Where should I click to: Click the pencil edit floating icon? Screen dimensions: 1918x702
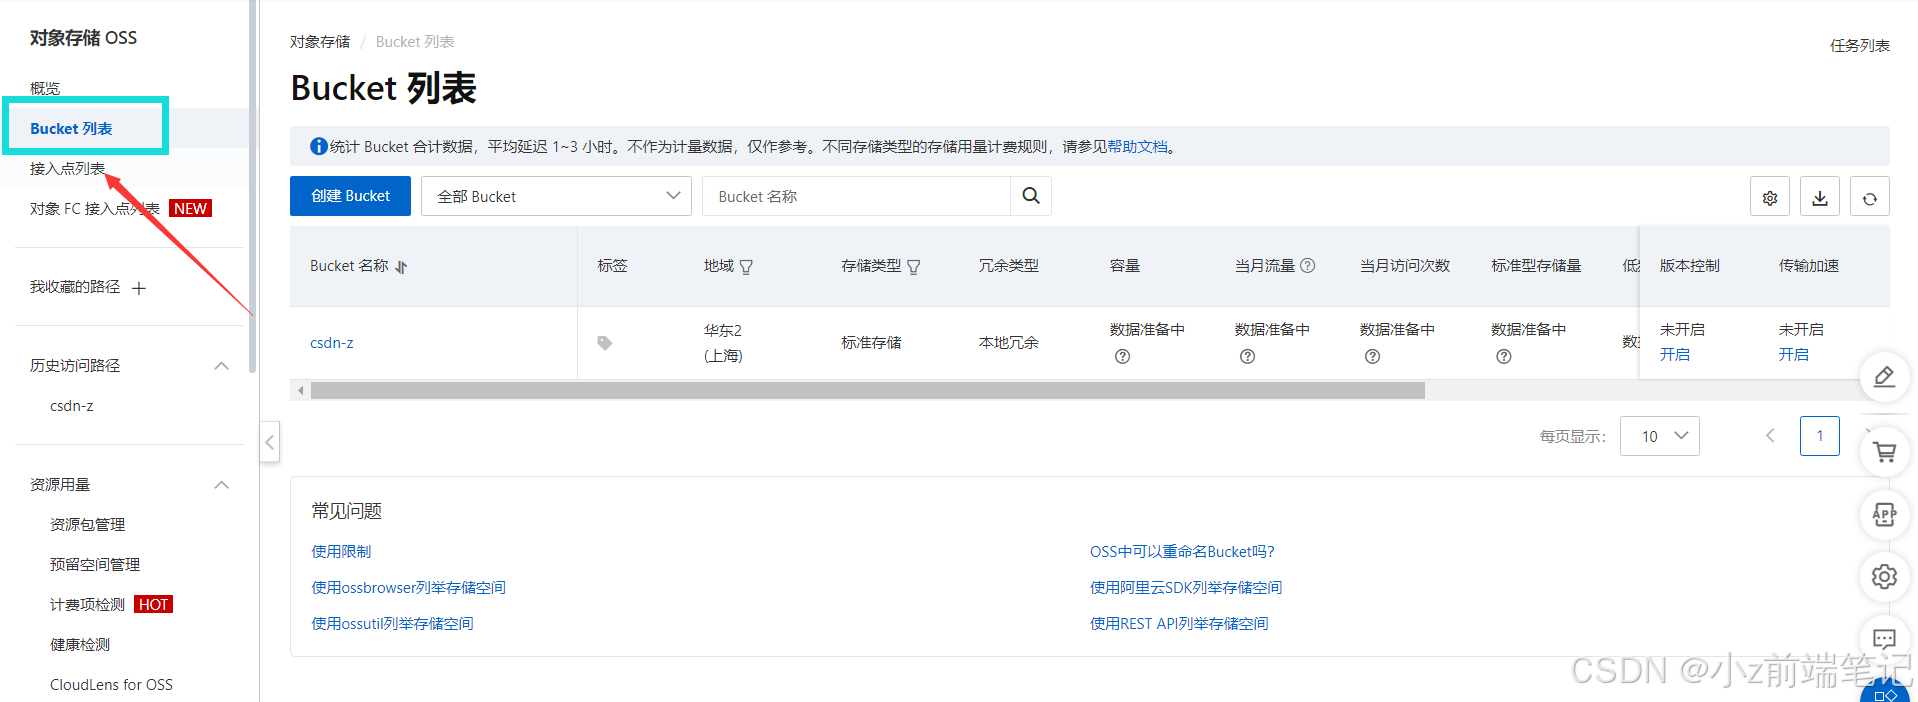[x=1884, y=377]
